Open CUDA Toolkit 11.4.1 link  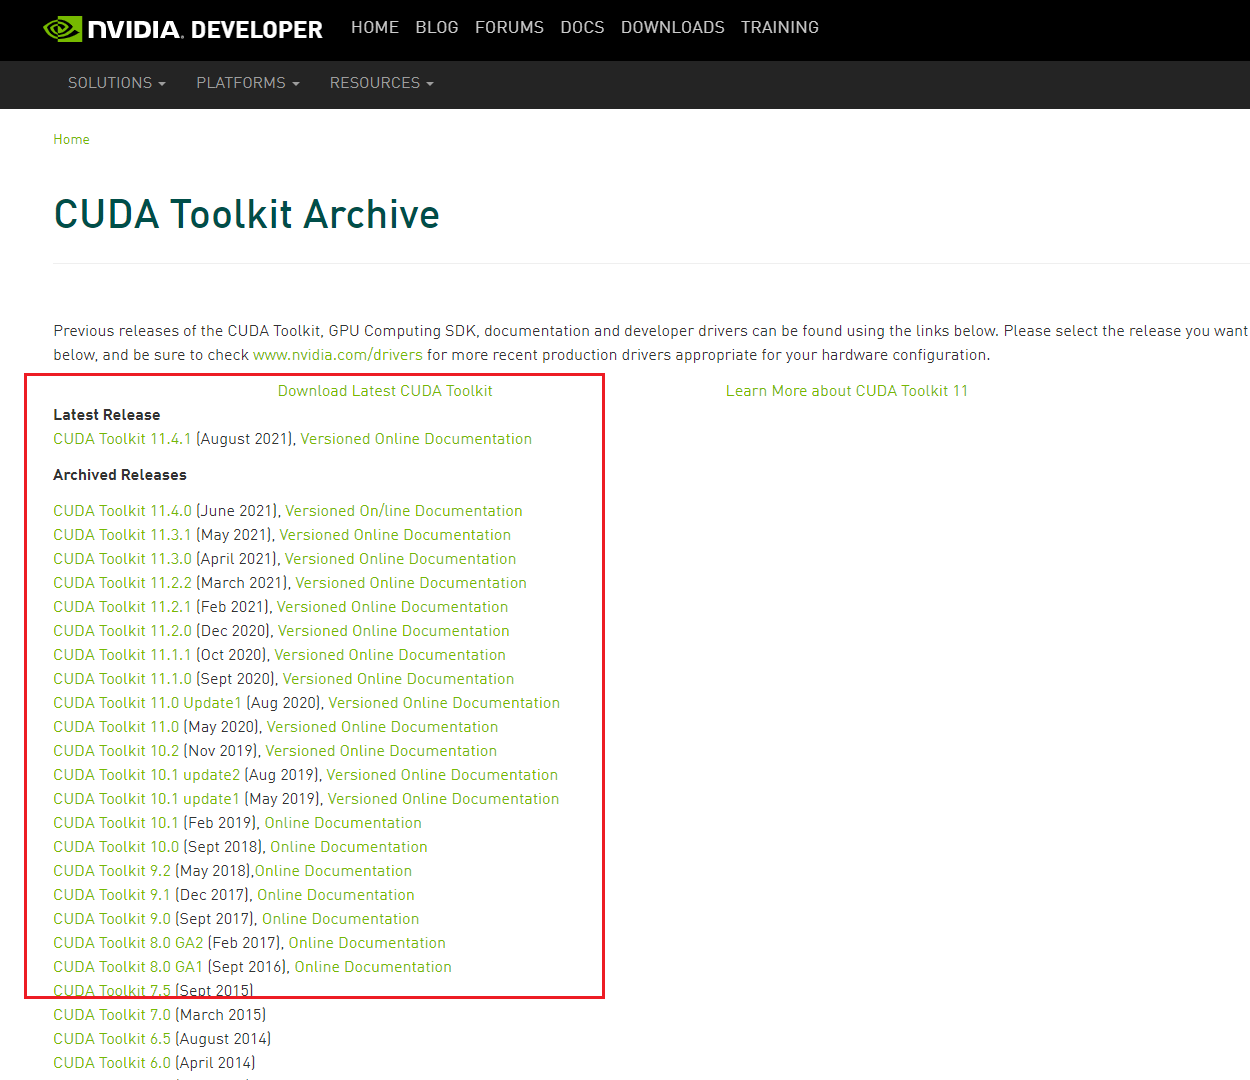coord(122,439)
